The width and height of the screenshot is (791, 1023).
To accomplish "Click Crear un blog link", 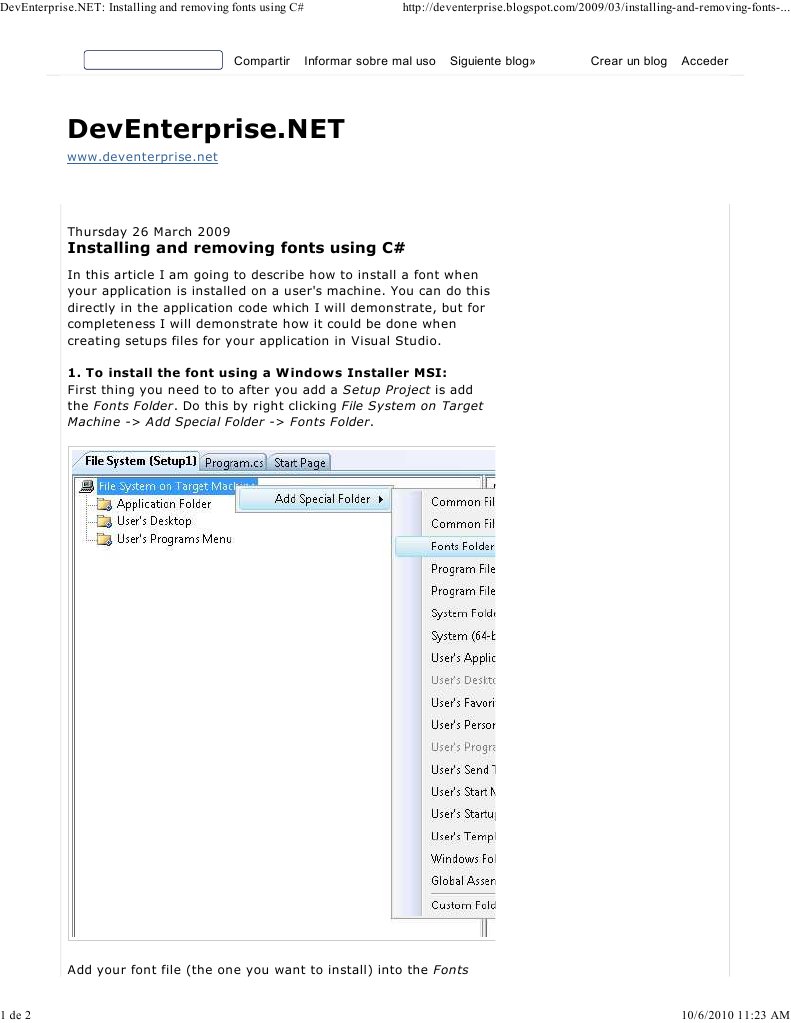I will pyautogui.click(x=628, y=61).
